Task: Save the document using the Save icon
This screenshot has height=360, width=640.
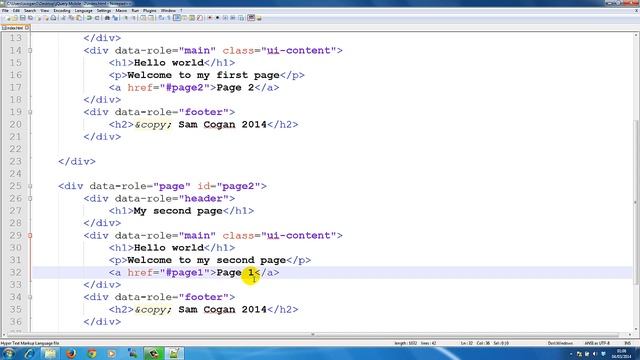Action: click(22, 18)
